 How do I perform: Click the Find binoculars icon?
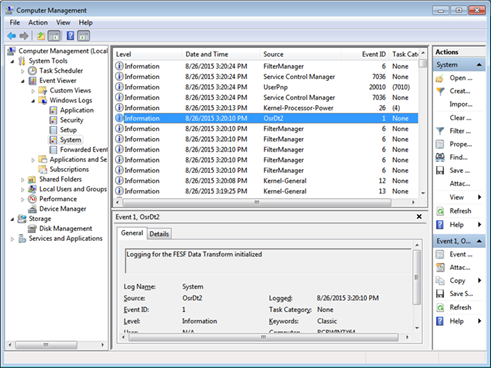pyautogui.click(x=440, y=157)
